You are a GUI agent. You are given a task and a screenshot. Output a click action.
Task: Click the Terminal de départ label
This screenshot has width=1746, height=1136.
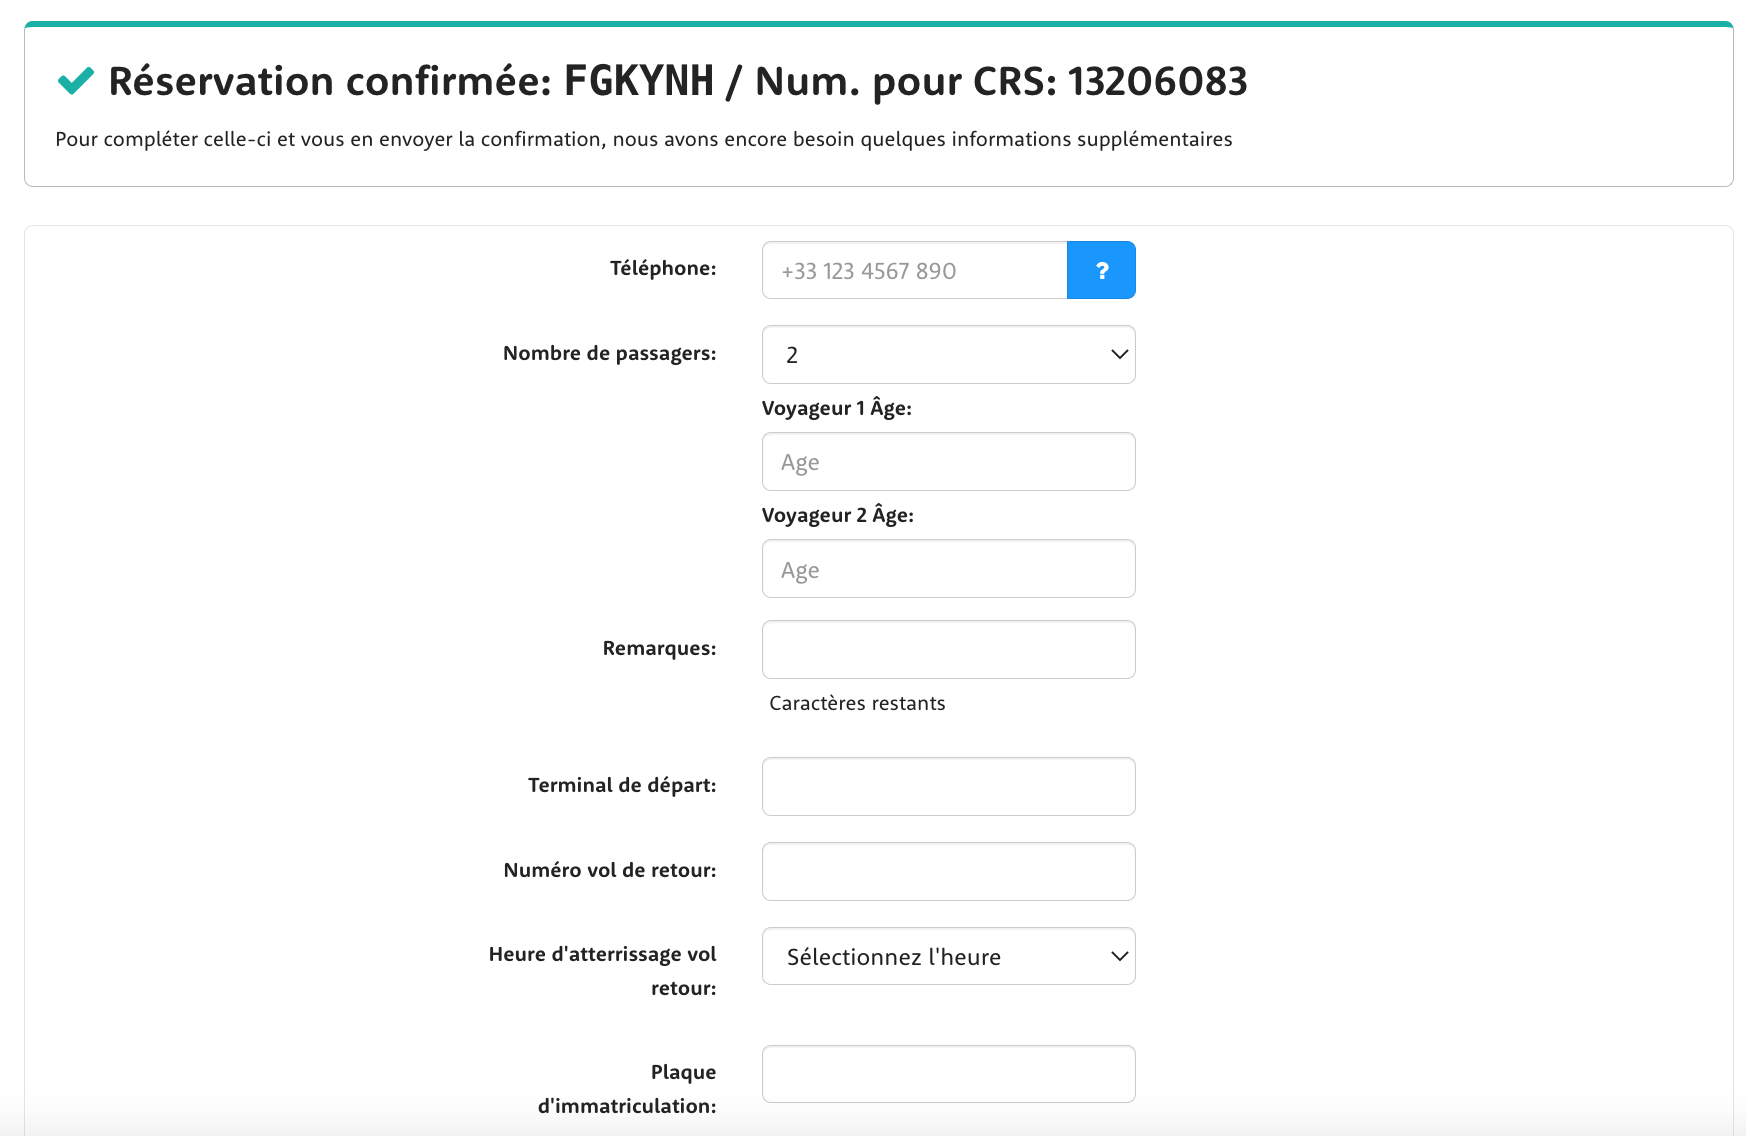(622, 785)
